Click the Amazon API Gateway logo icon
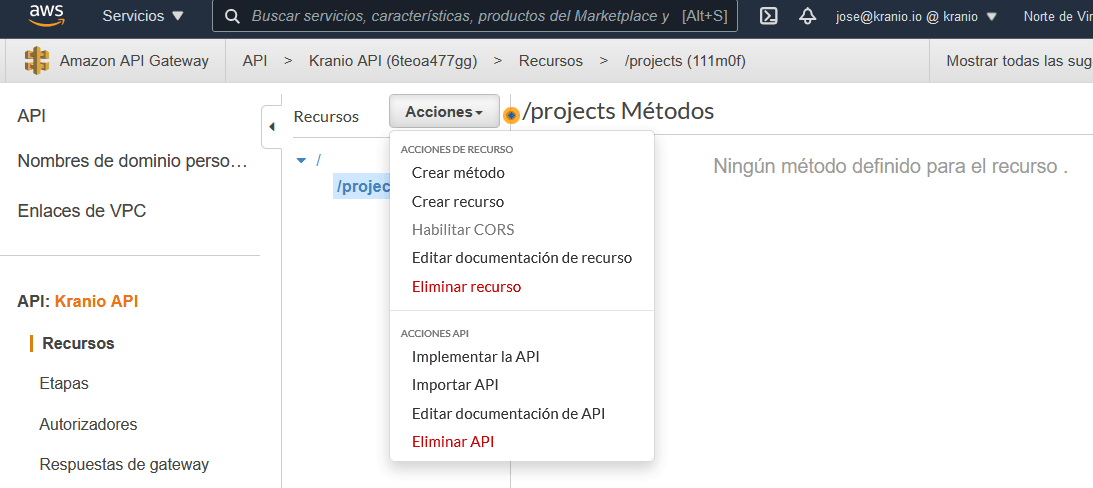This screenshot has height=488, width=1093. click(x=37, y=61)
